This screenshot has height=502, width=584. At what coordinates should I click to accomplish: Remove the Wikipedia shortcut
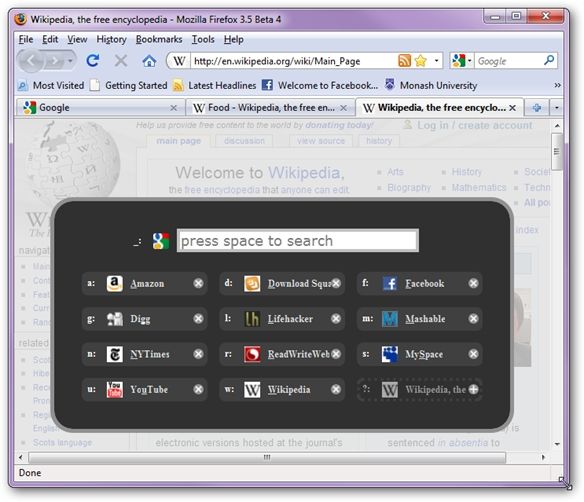[x=336, y=390]
